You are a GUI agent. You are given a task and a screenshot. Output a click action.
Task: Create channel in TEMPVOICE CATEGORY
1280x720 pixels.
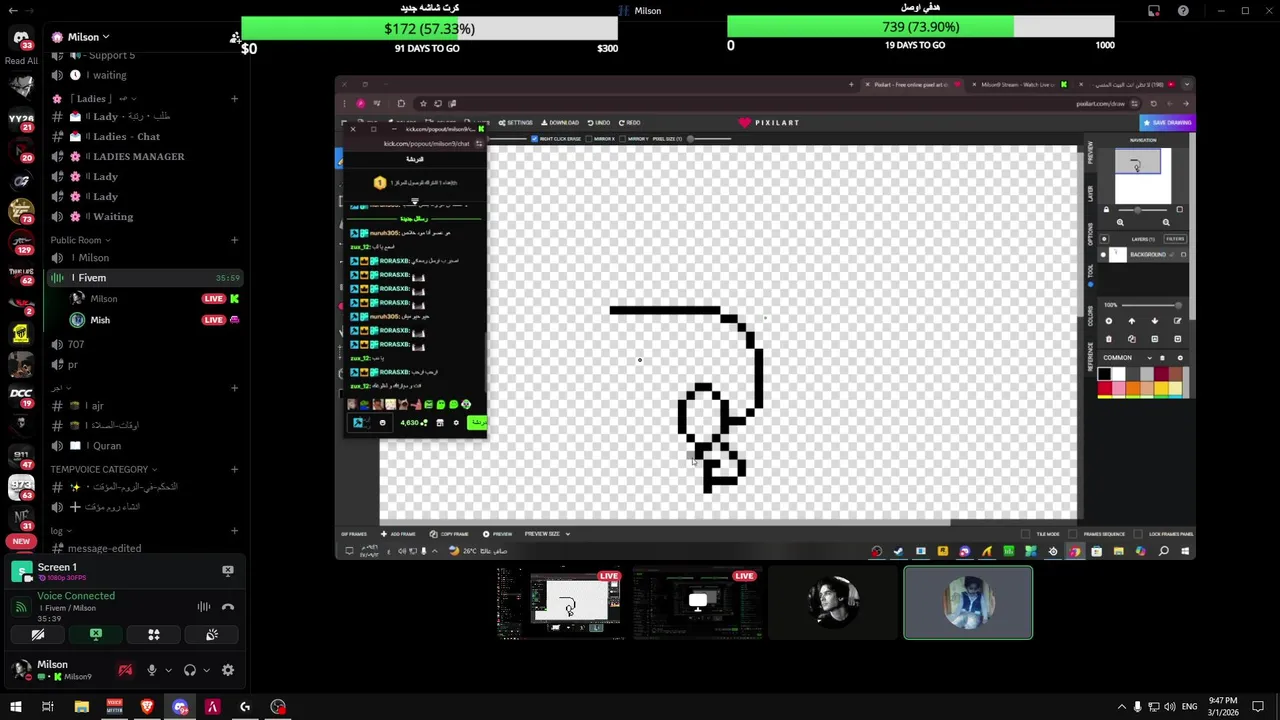point(234,469)
